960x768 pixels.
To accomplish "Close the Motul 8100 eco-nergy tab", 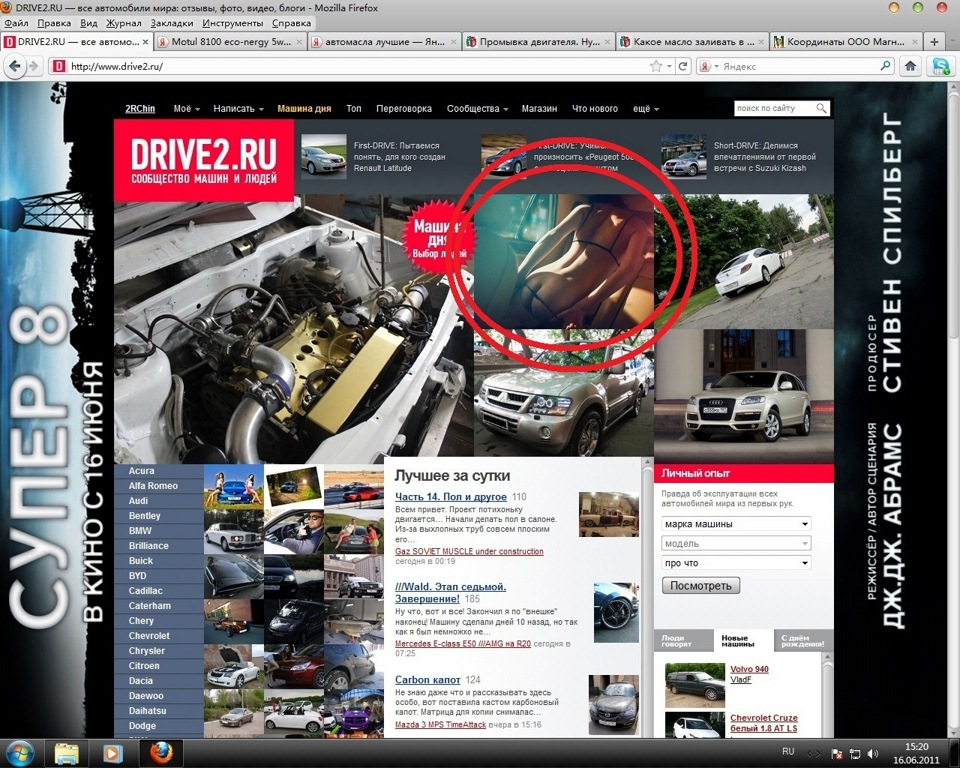I will coord(299,42).
